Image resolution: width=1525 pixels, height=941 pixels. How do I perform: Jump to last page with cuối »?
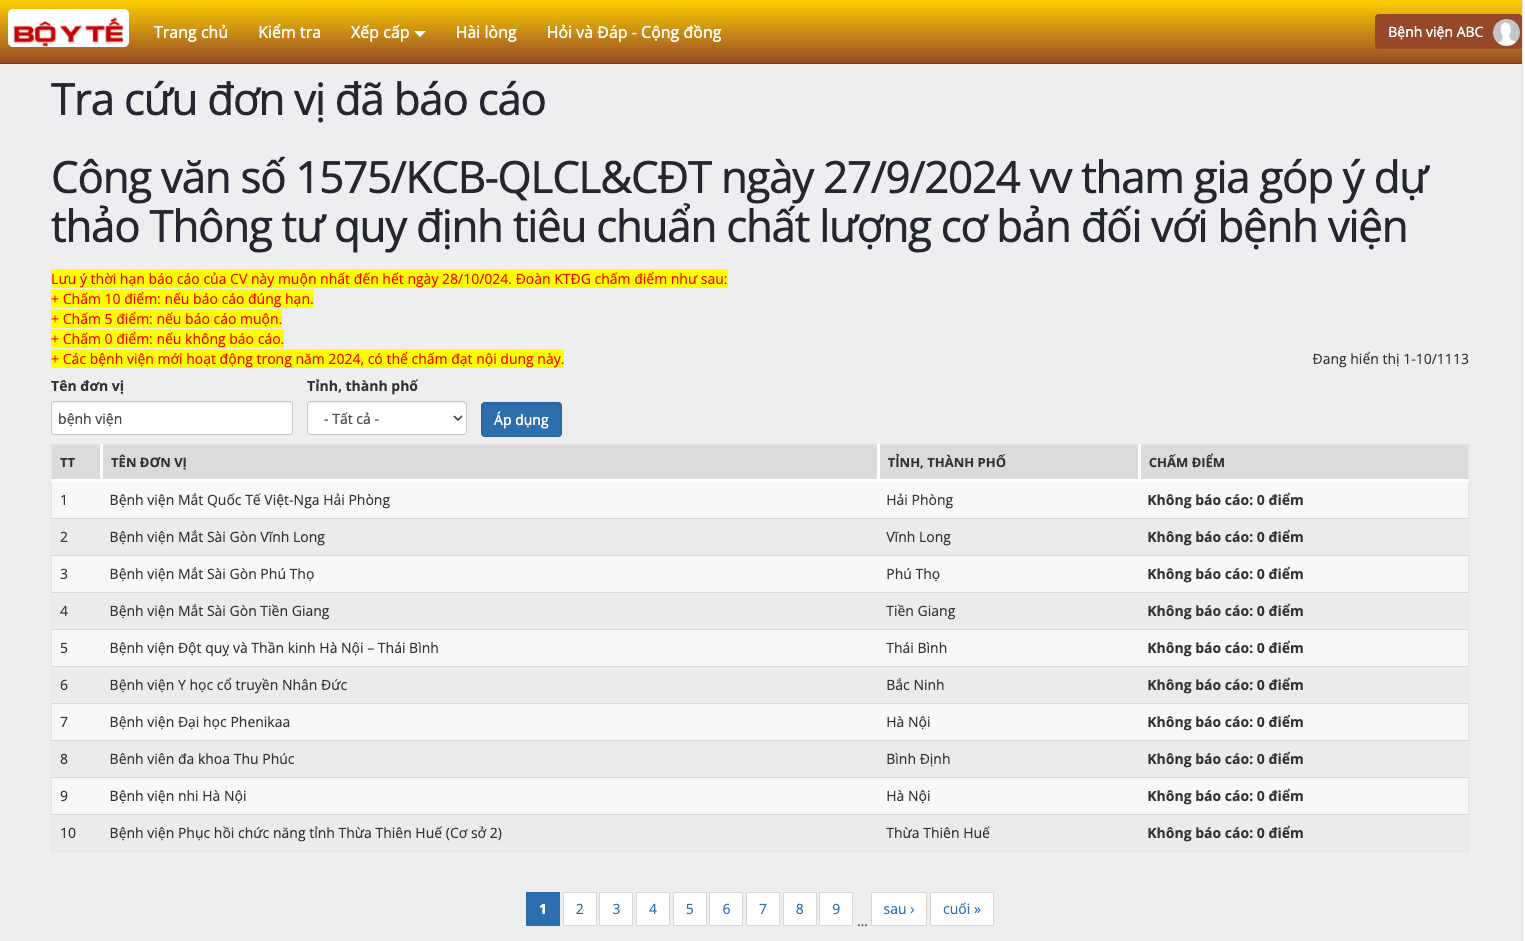click(961, 909)
